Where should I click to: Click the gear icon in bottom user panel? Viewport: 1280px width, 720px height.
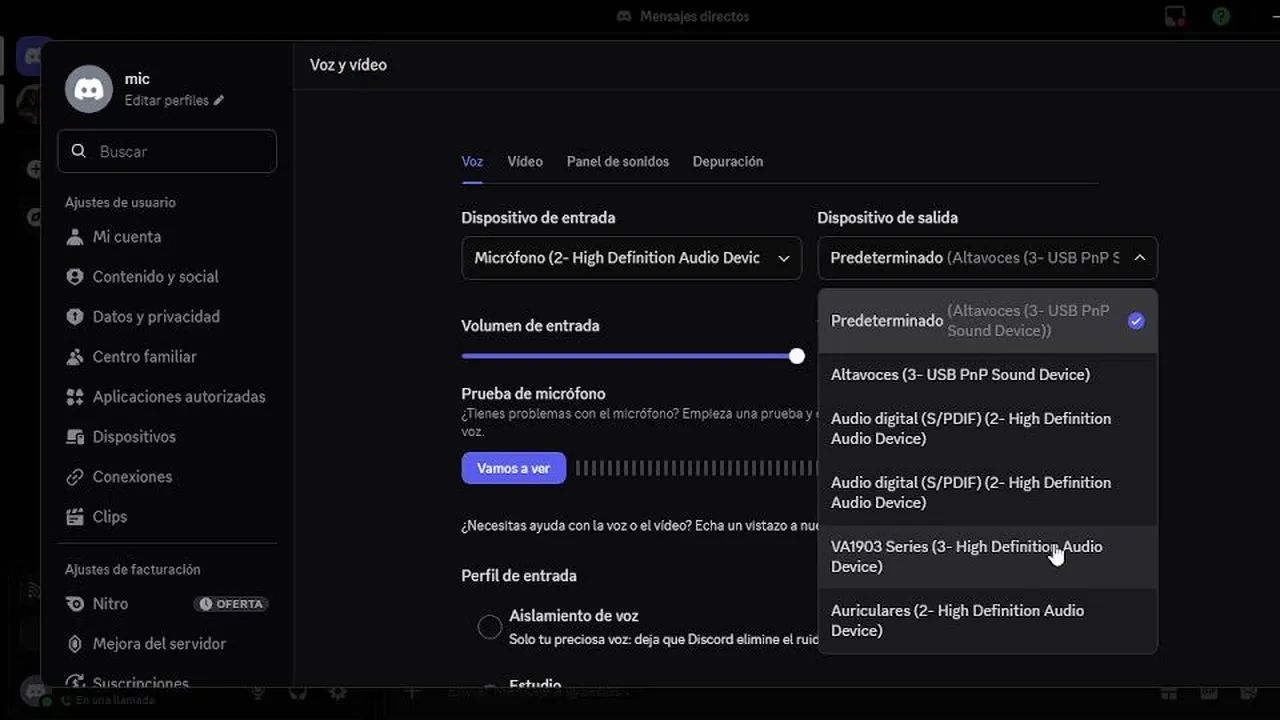tap(338, 692)
